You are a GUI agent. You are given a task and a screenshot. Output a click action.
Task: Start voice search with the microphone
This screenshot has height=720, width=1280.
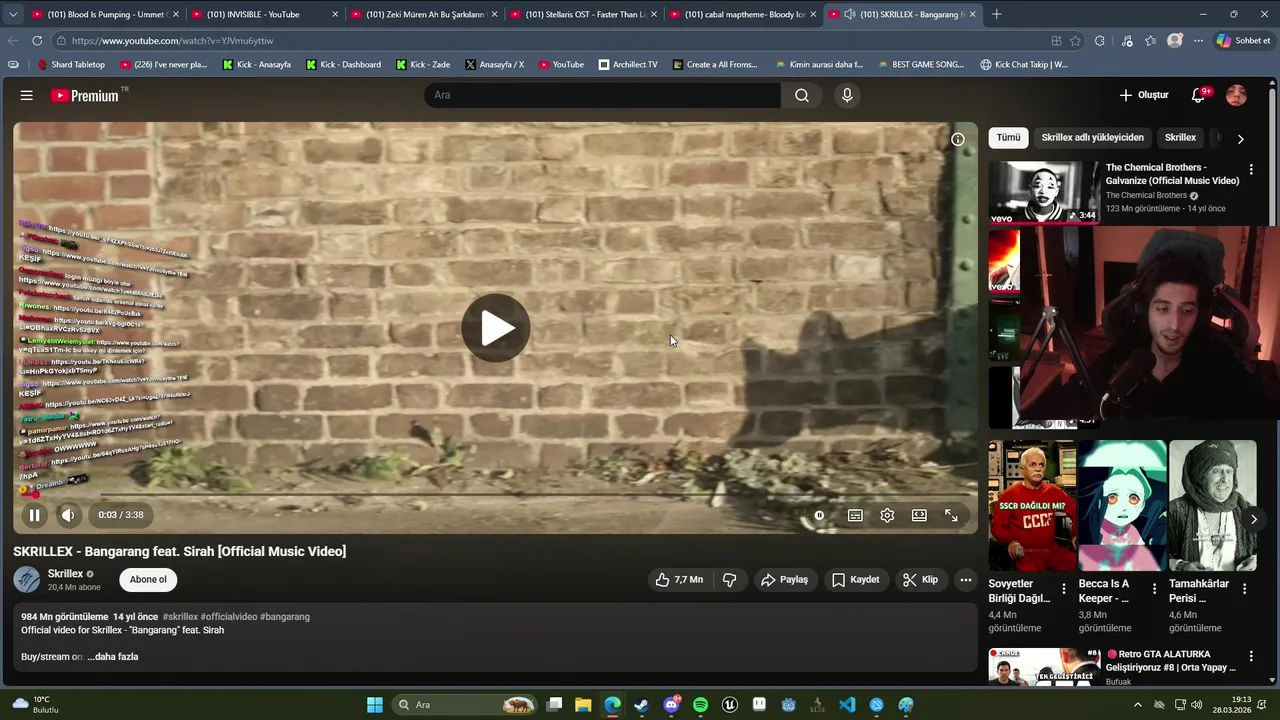pyautogui.click(x=847, y=95)
